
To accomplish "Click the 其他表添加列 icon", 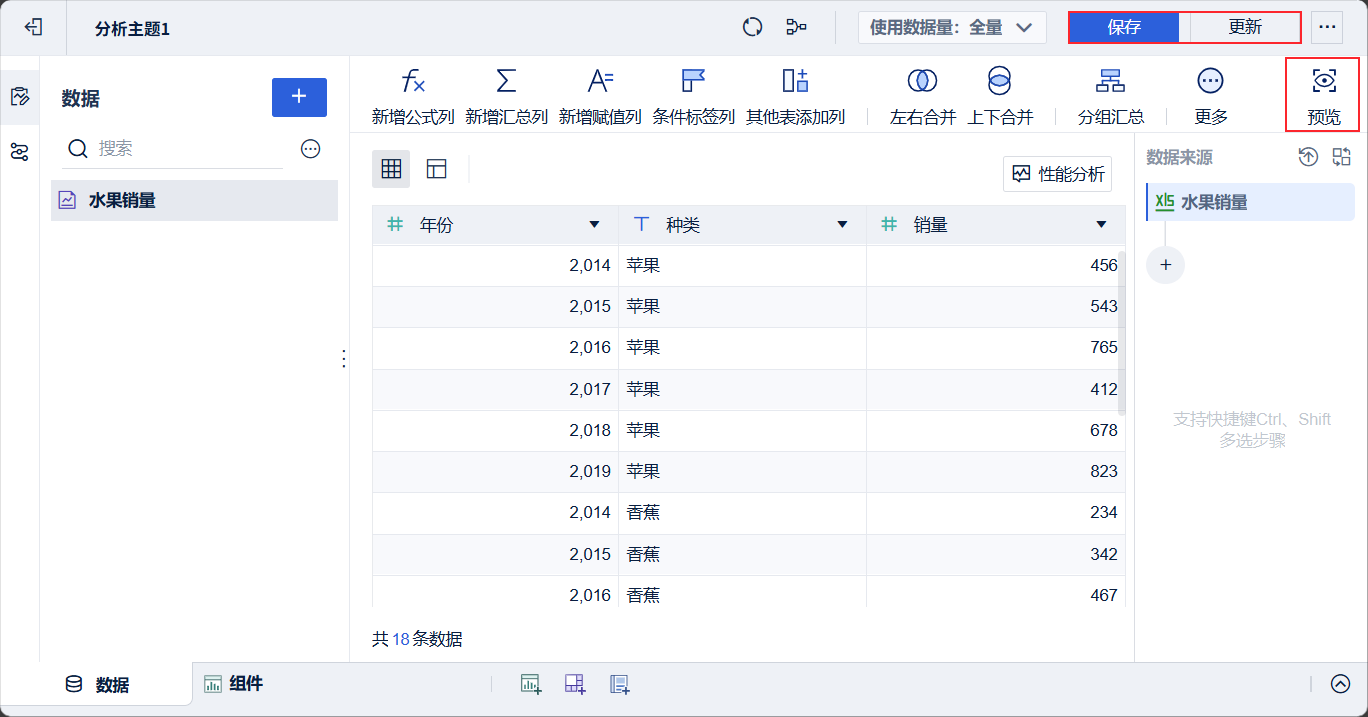I will point(795,81).
